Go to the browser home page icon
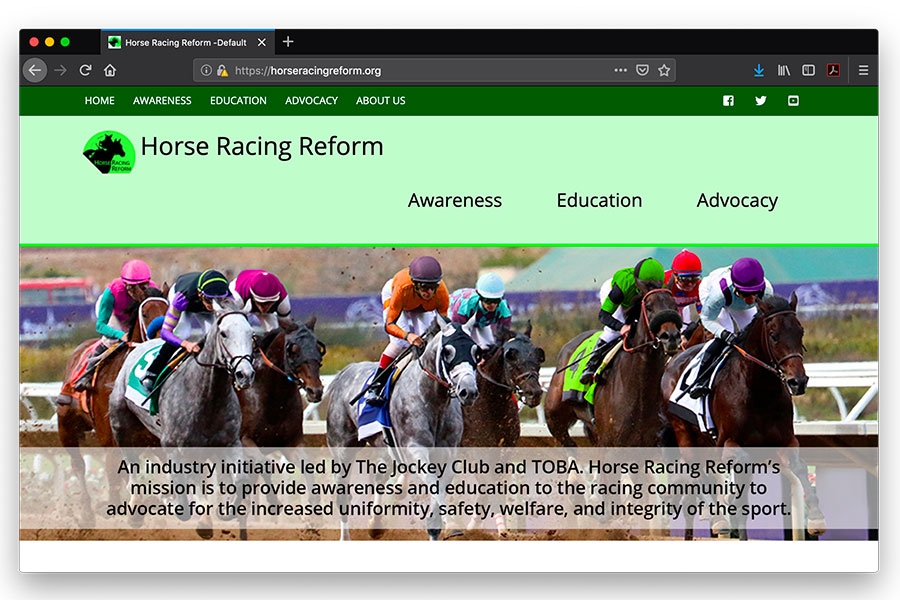Image resolution: width=900 pixels, height=600 pixels. pos(110,70)
